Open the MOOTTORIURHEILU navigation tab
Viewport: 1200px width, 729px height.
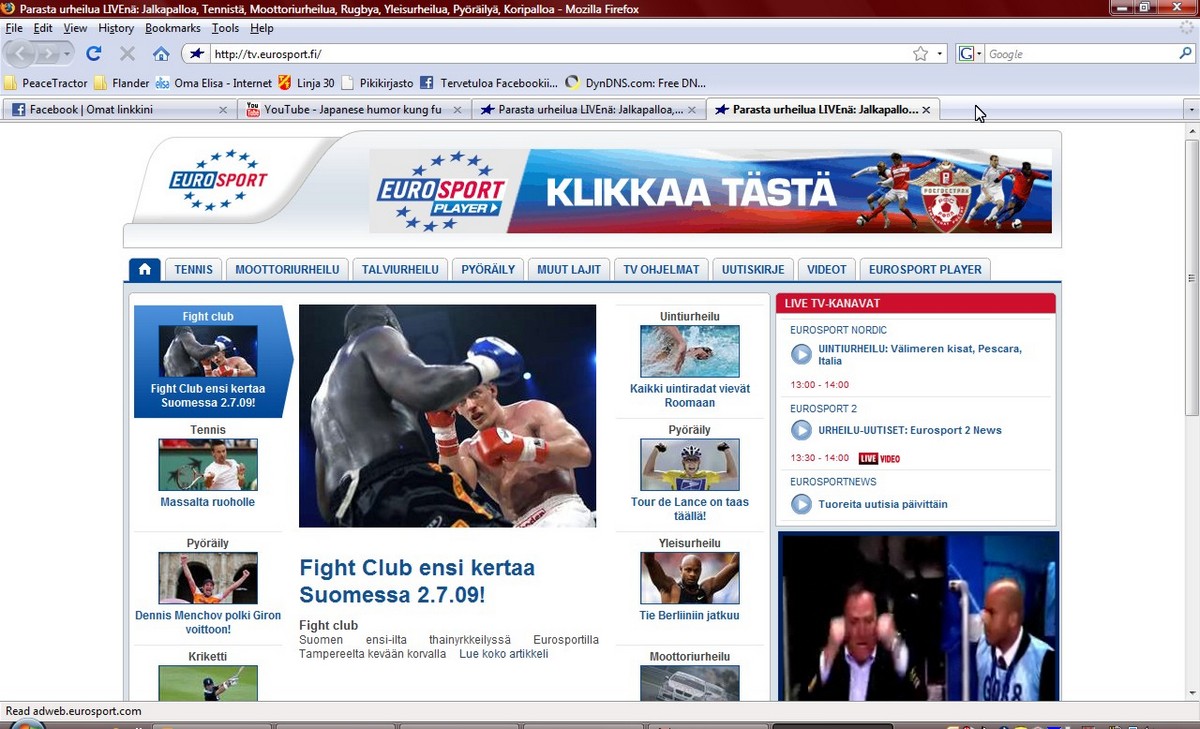click(x=287, y=269)
